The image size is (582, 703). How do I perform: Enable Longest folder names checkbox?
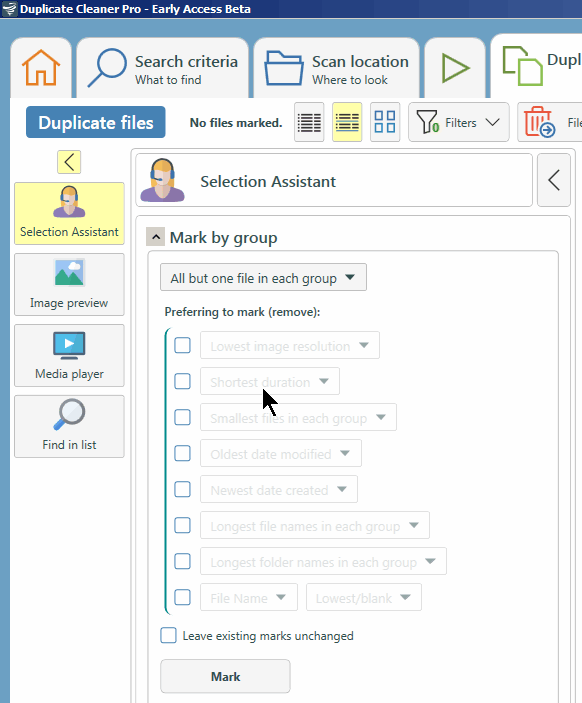click(182, 561)
